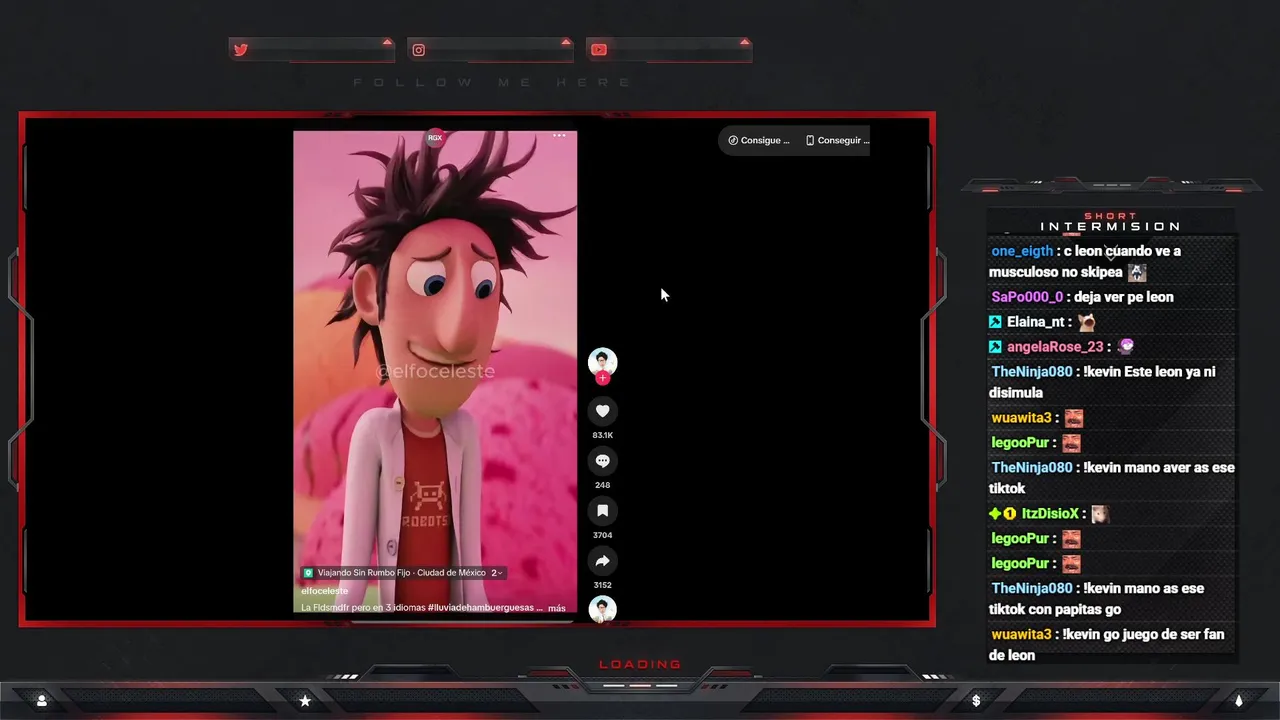Screen dimensions: 1280x720
Task: Click TheNinja080 in 'mano aver as ese' message
Action: [x=1031, y=468]
